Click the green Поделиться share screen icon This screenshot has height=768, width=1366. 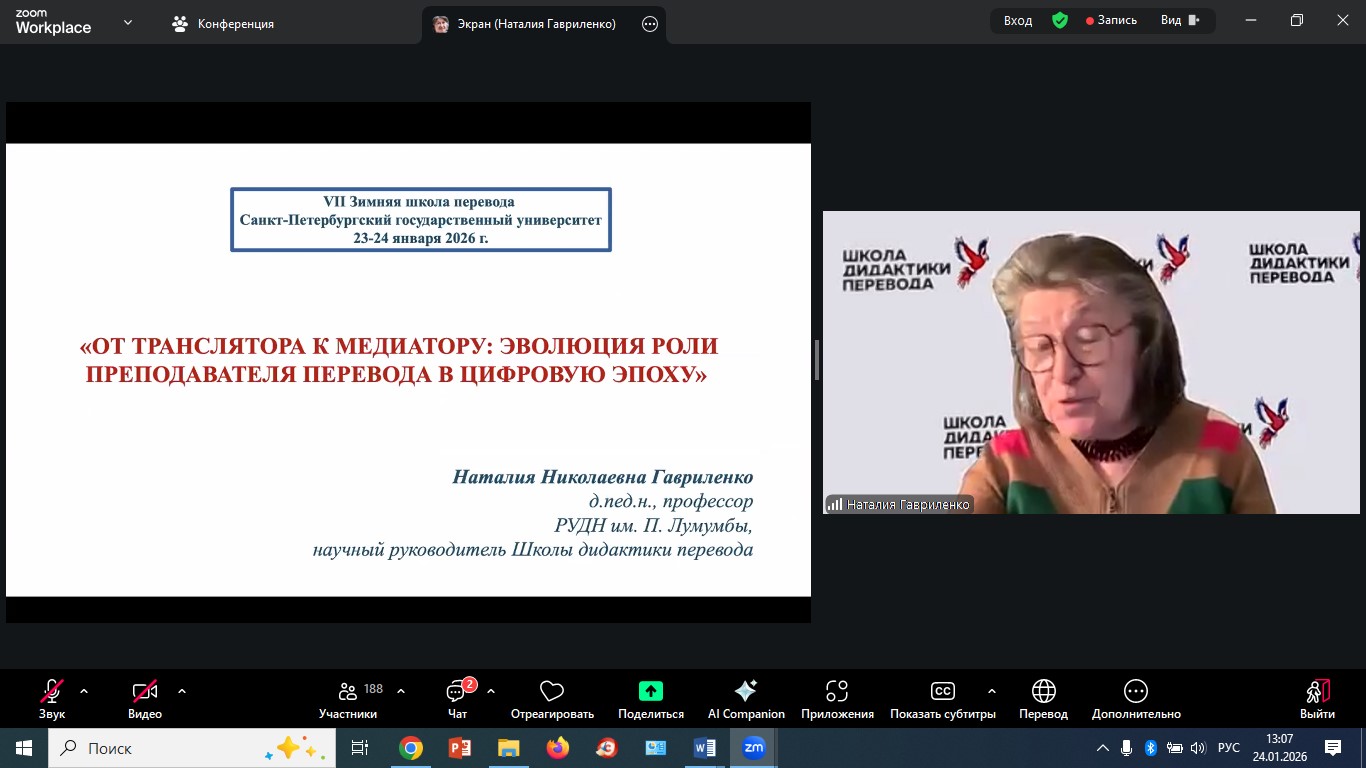[x=651, y=691]
